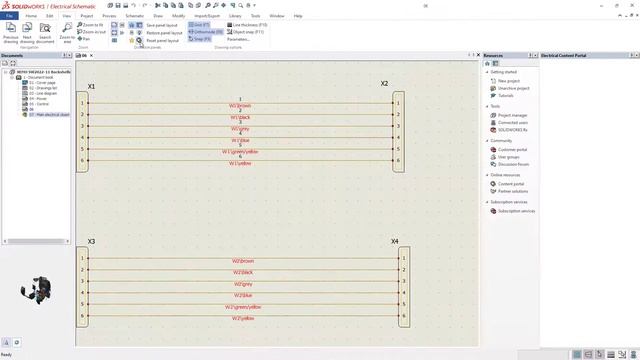Image resolution: width=640 pixels, height=360 pixels.
Task: Click Zoom to fit
Action: (90, 25)
